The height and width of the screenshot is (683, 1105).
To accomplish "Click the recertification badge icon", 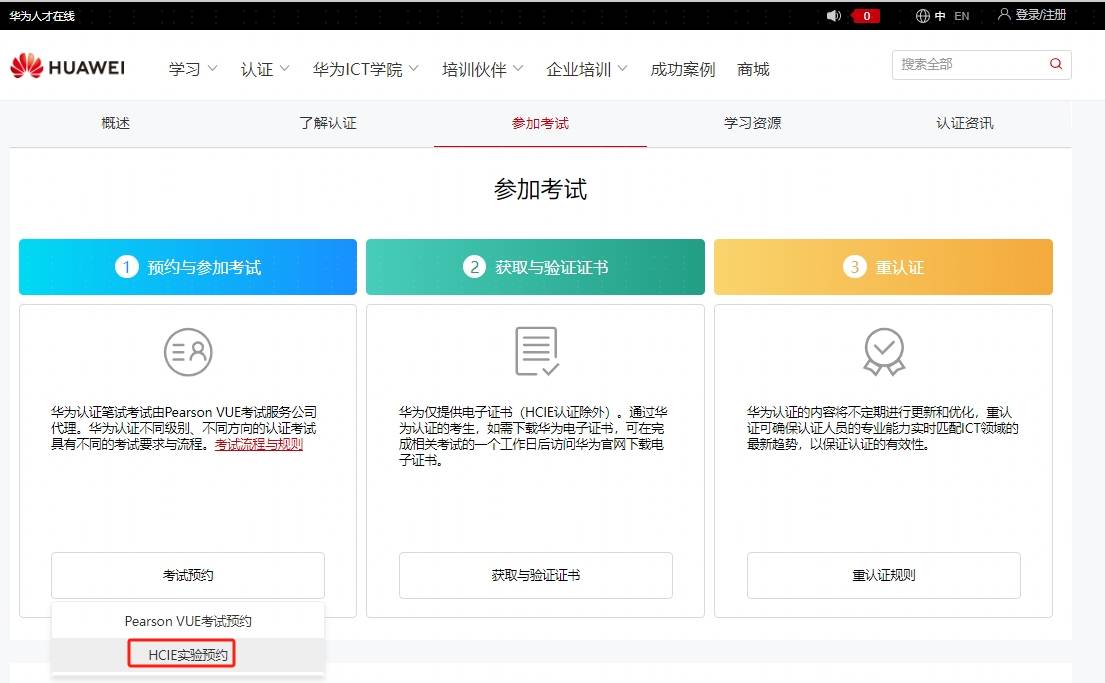I will pyautogui.click(x=883, y=352).
